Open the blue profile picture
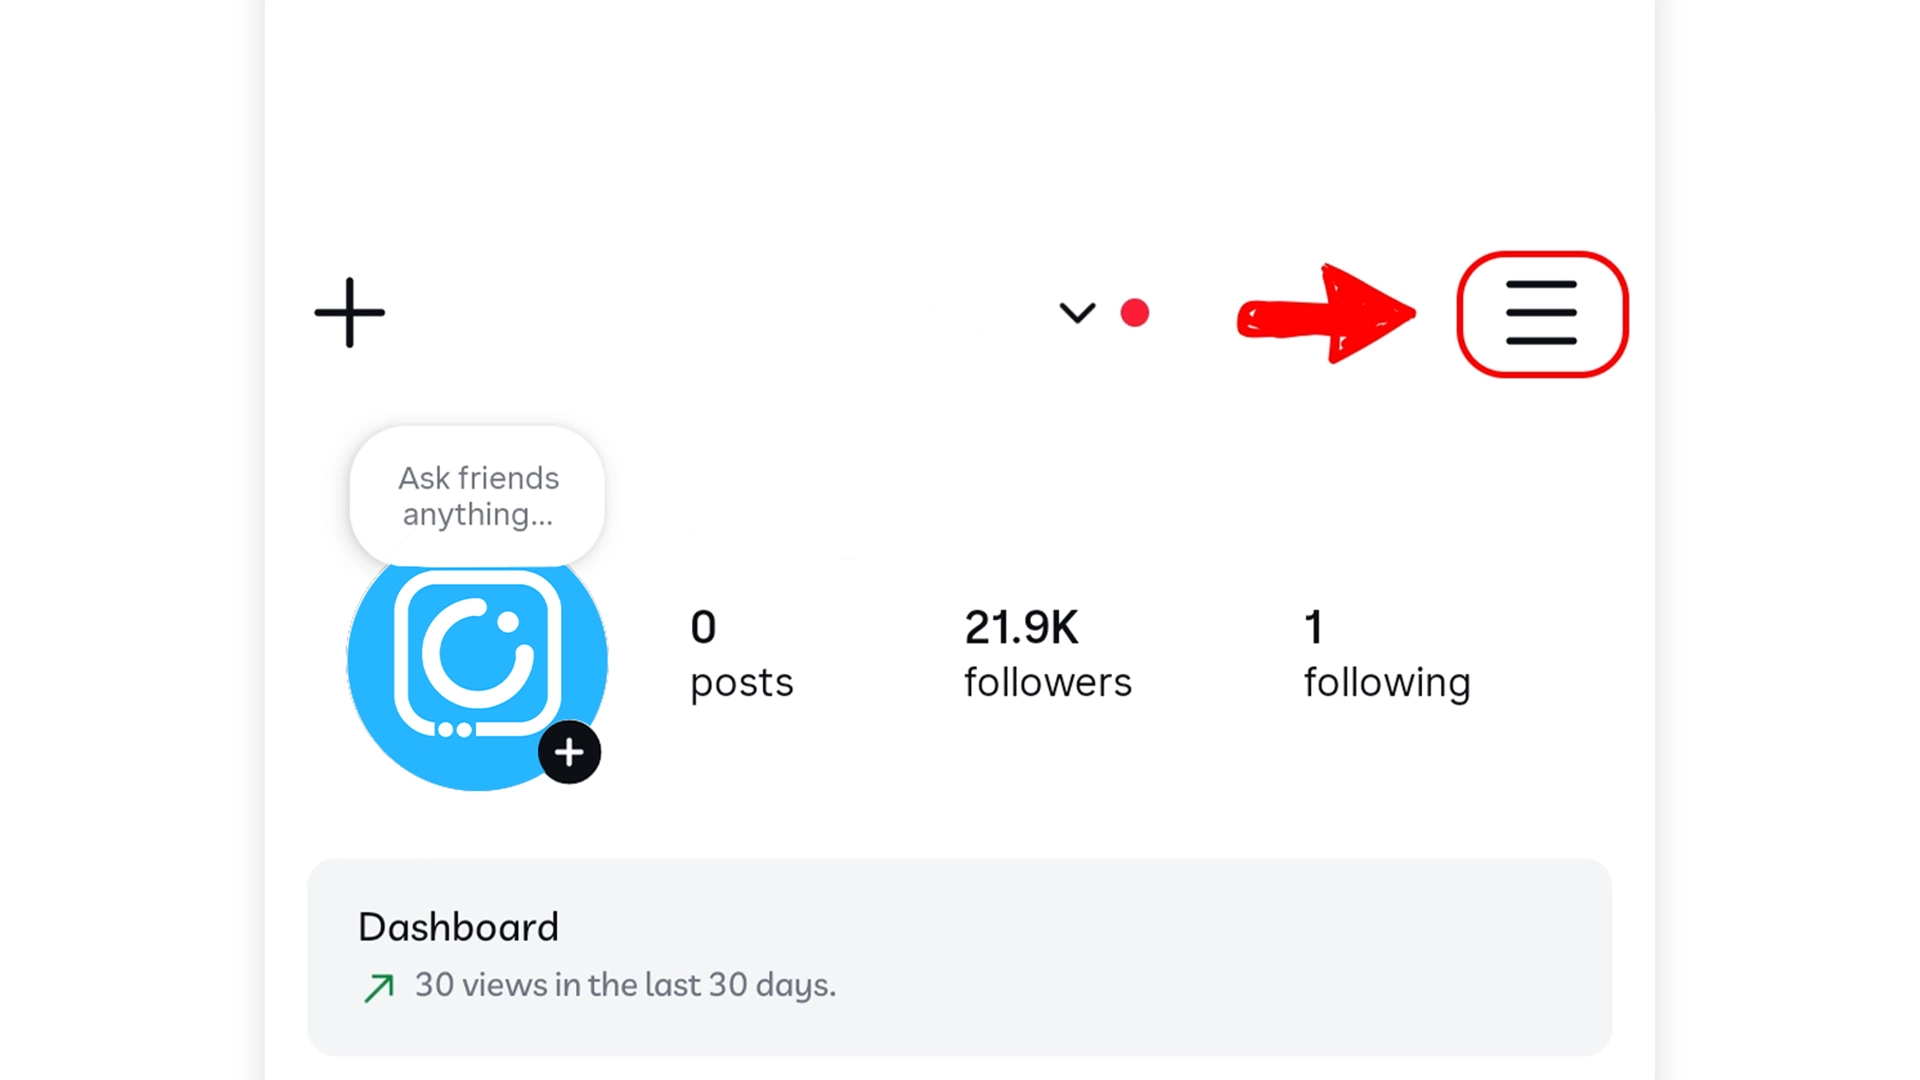The height and width of the screenshot is (1080, 1920). (x=477, y=660)
